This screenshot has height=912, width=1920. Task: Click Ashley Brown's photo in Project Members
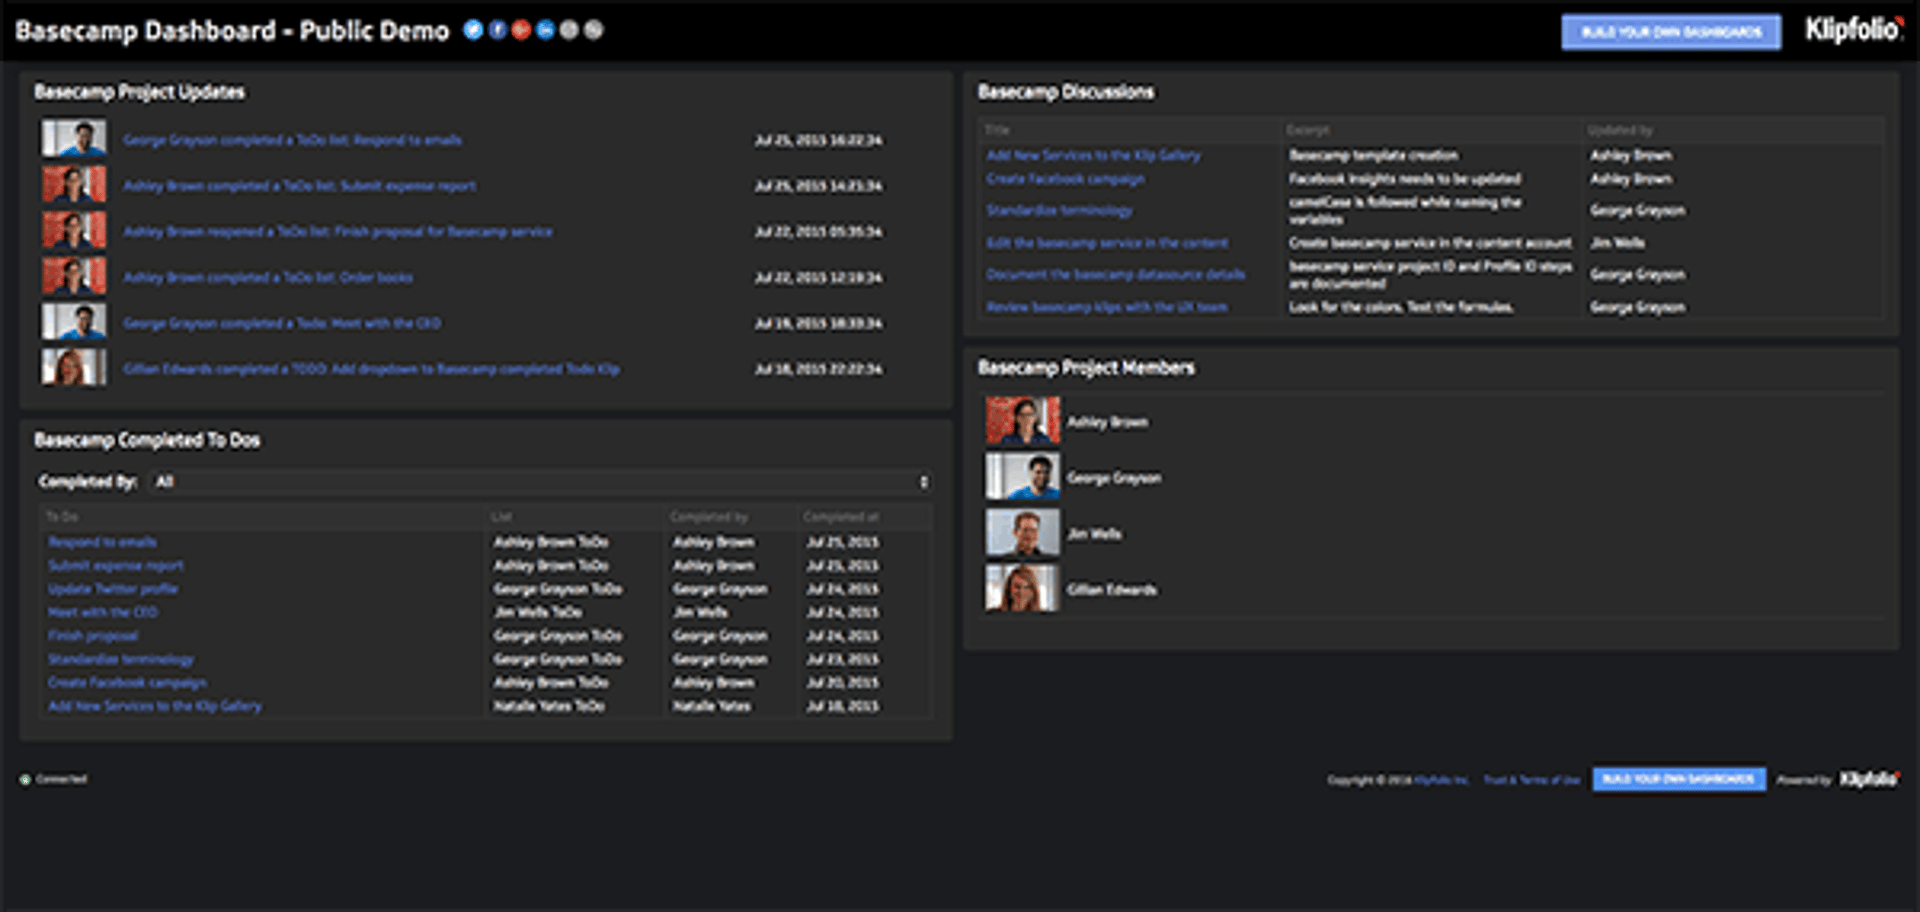click(x=1022, y=421)
